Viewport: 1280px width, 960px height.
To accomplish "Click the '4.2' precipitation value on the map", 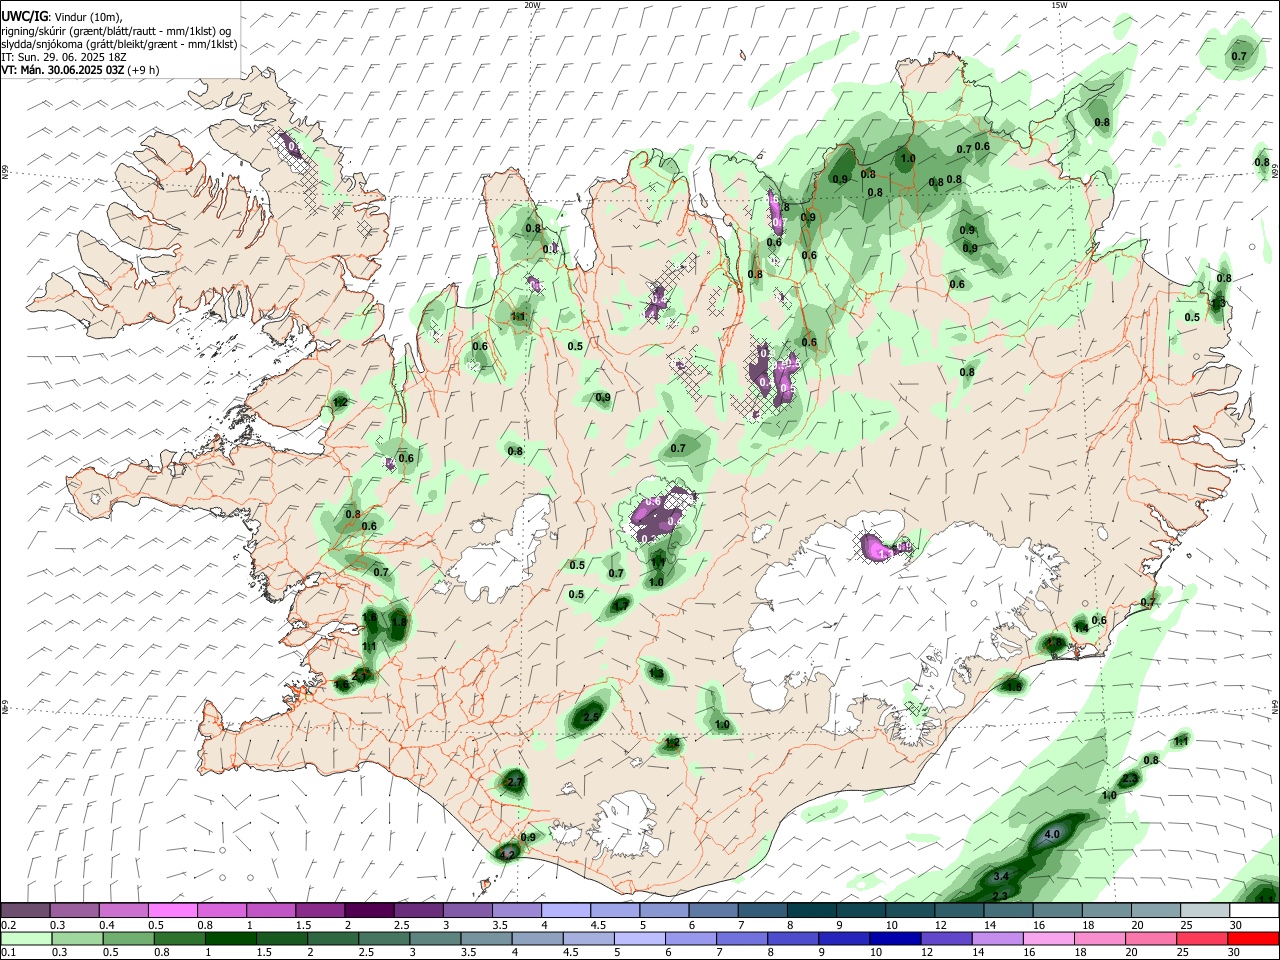I will (507, 854).
